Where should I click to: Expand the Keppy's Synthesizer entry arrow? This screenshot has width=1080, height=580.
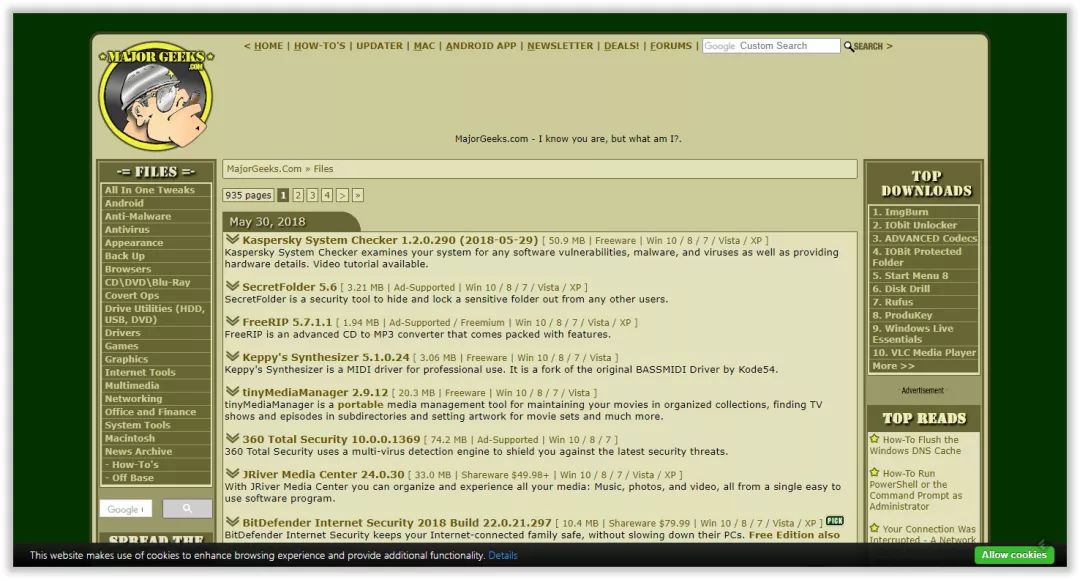pyautogui.click(x=232, y=356)
